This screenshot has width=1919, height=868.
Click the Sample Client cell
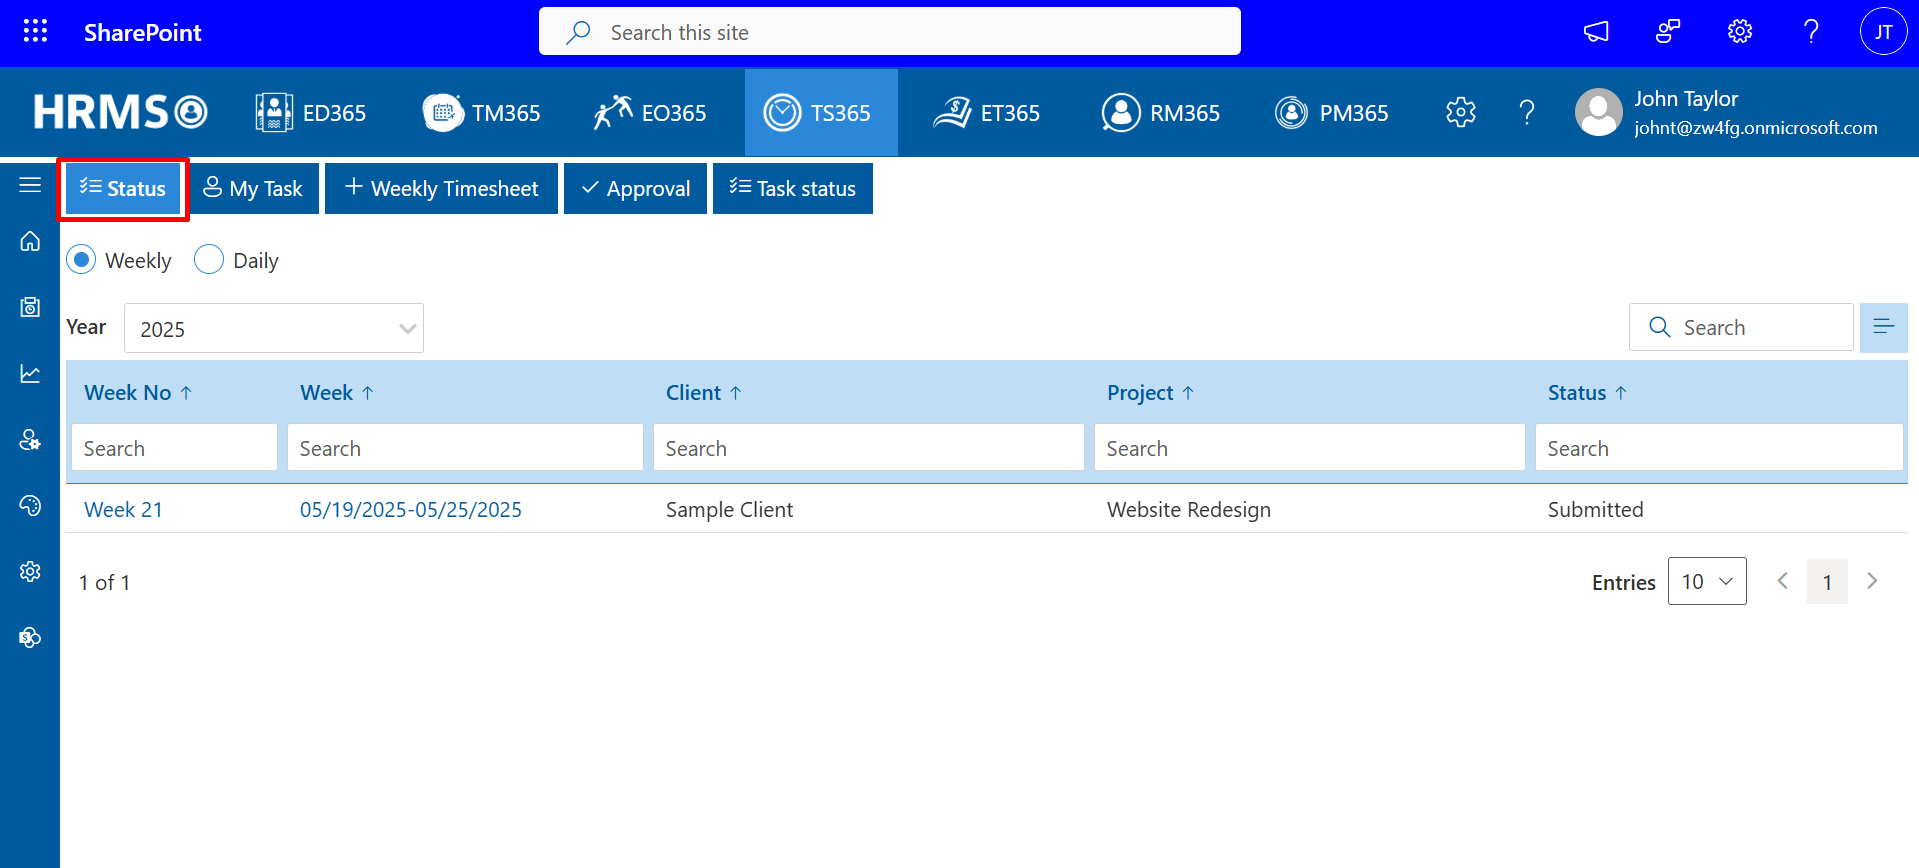729,510
